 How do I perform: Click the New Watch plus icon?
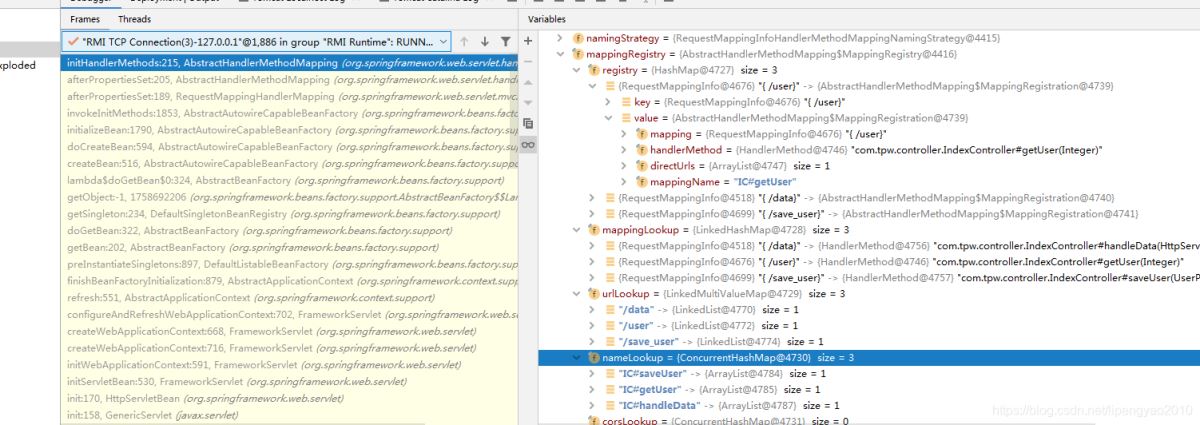point(528,41)
